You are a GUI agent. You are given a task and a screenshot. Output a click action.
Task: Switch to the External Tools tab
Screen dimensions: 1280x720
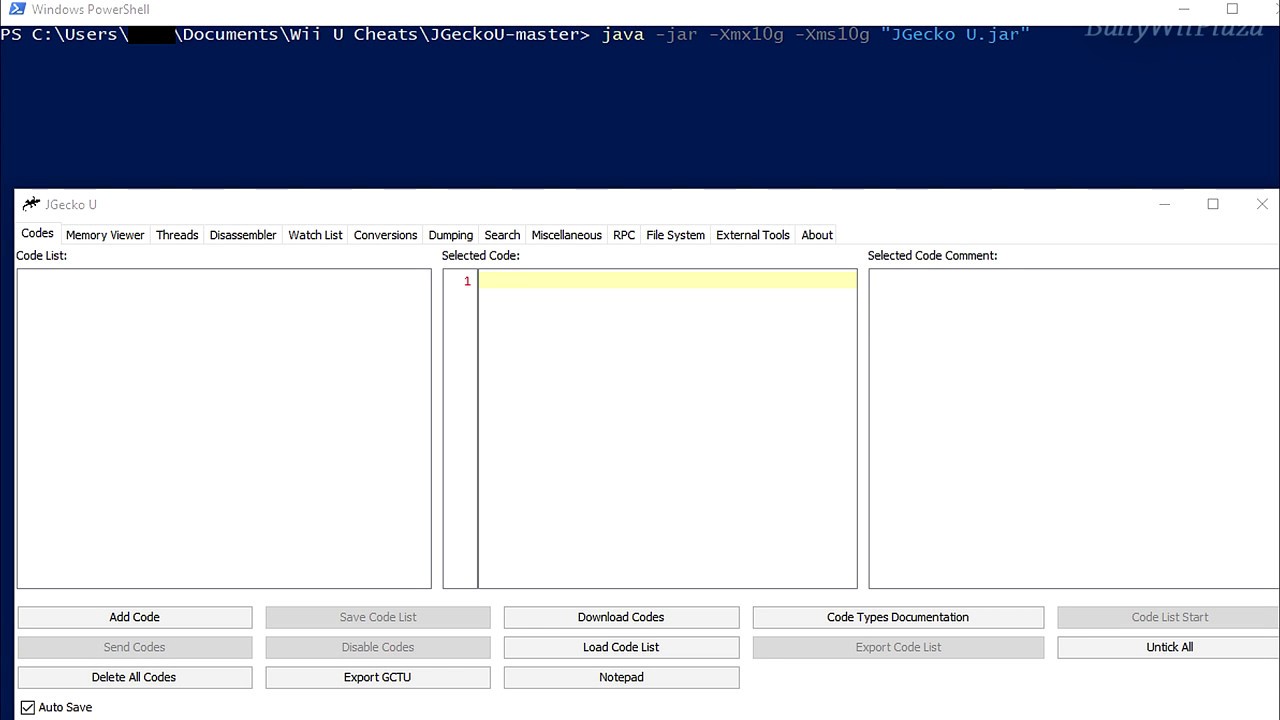753,235
